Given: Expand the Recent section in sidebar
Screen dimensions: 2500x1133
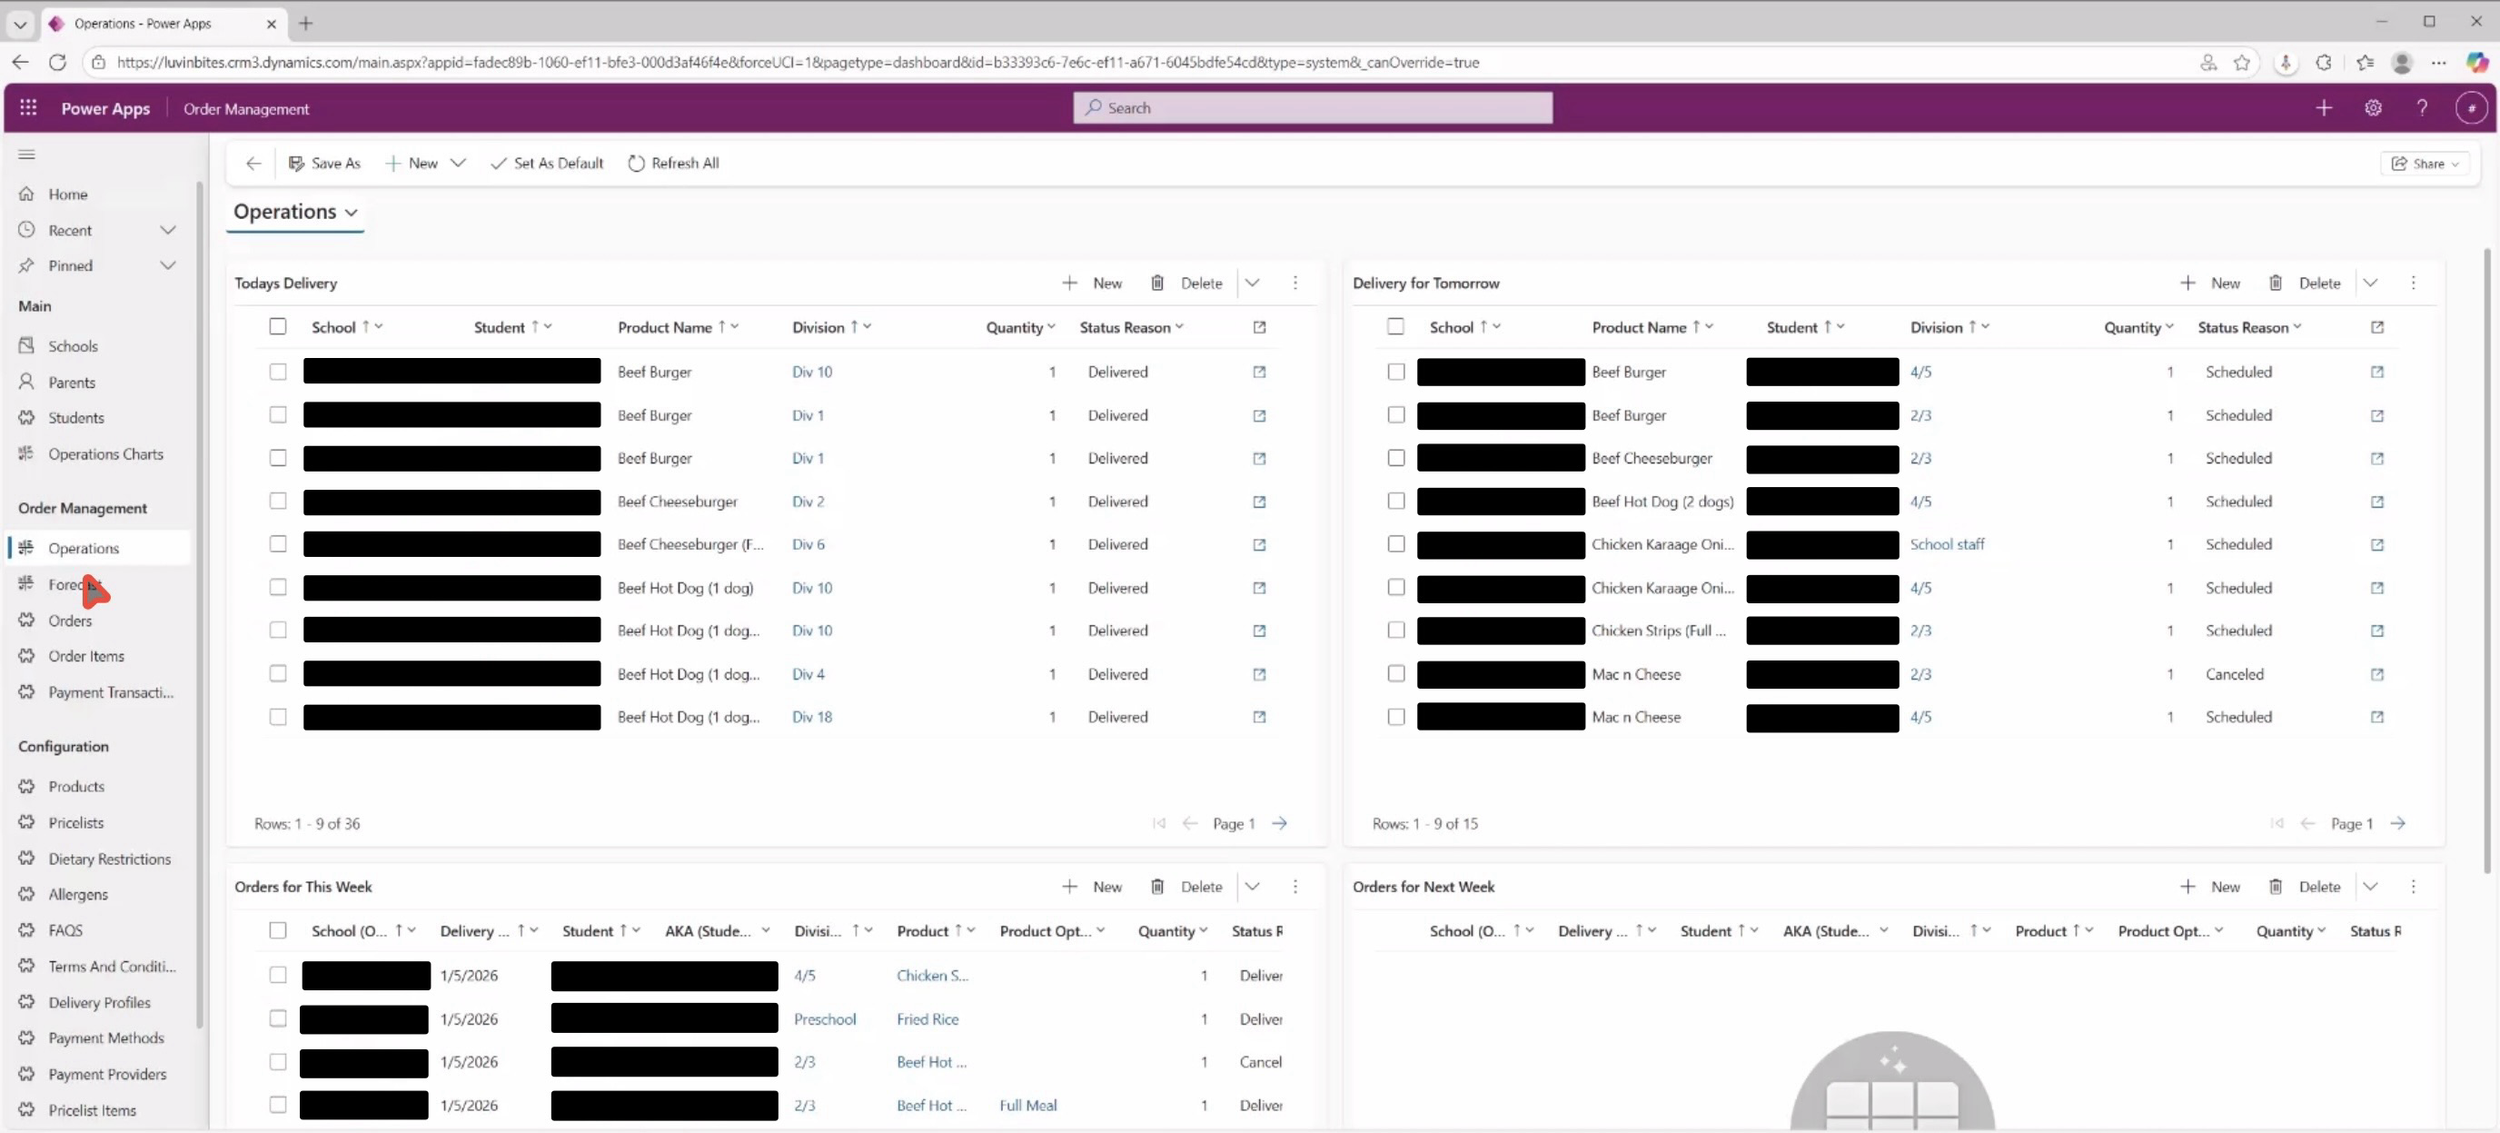Looking at the screenshot, I should 167,230.
